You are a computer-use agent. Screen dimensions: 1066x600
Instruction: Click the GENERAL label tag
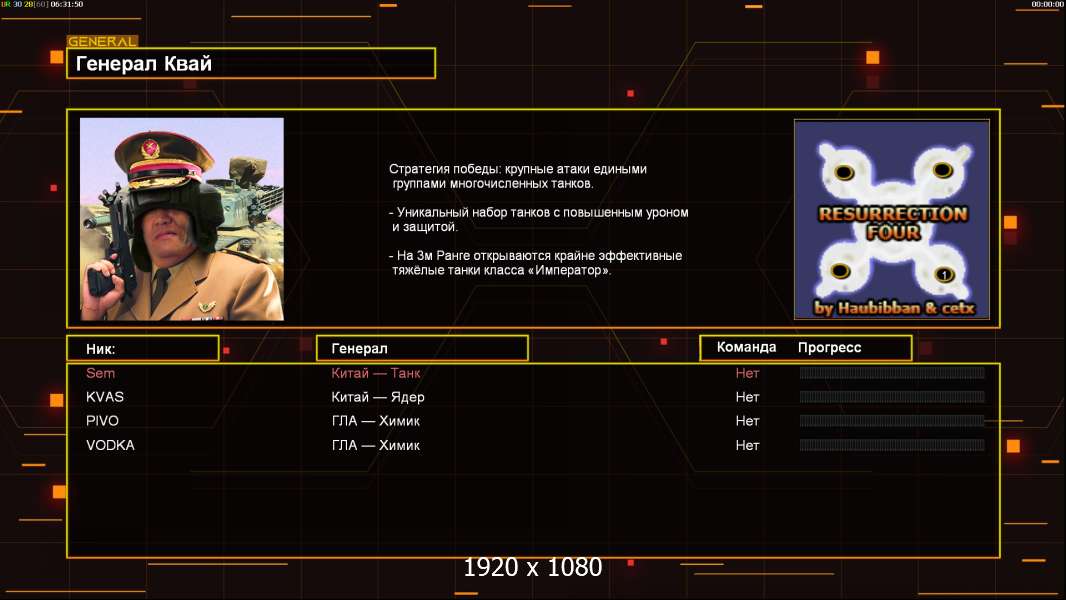[102, 41]
